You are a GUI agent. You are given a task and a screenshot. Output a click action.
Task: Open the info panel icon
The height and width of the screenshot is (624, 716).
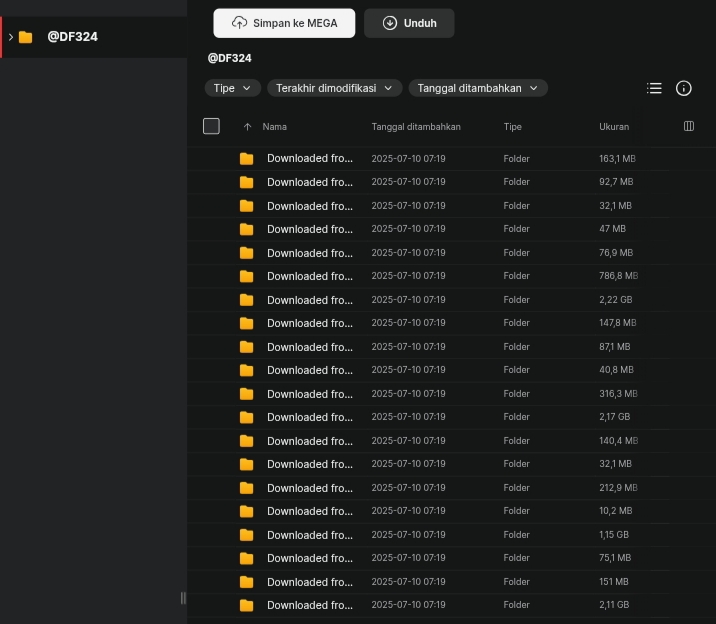click(684, 88)
